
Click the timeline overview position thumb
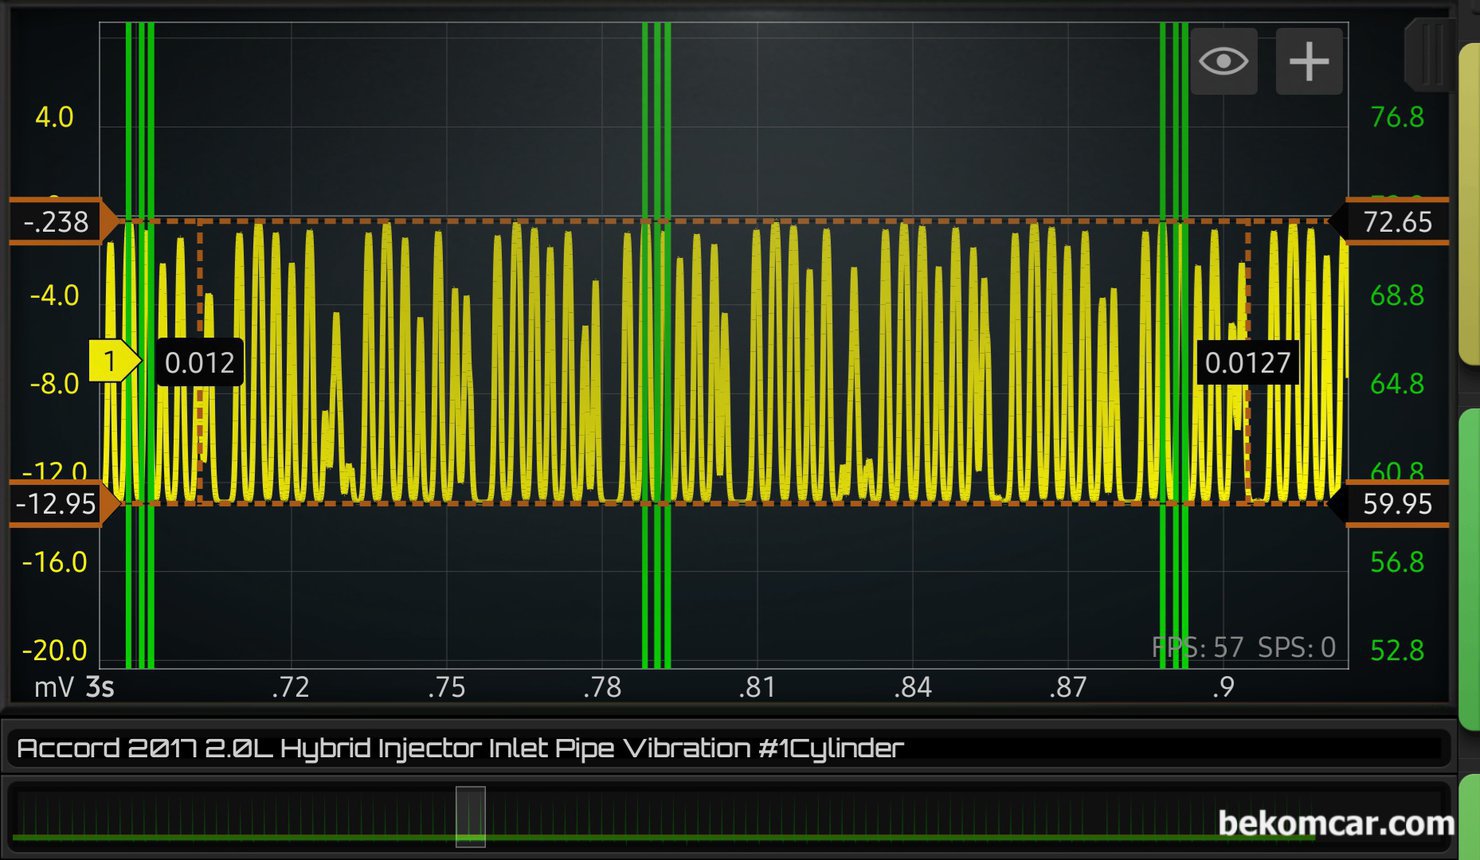tap(470, 816)
